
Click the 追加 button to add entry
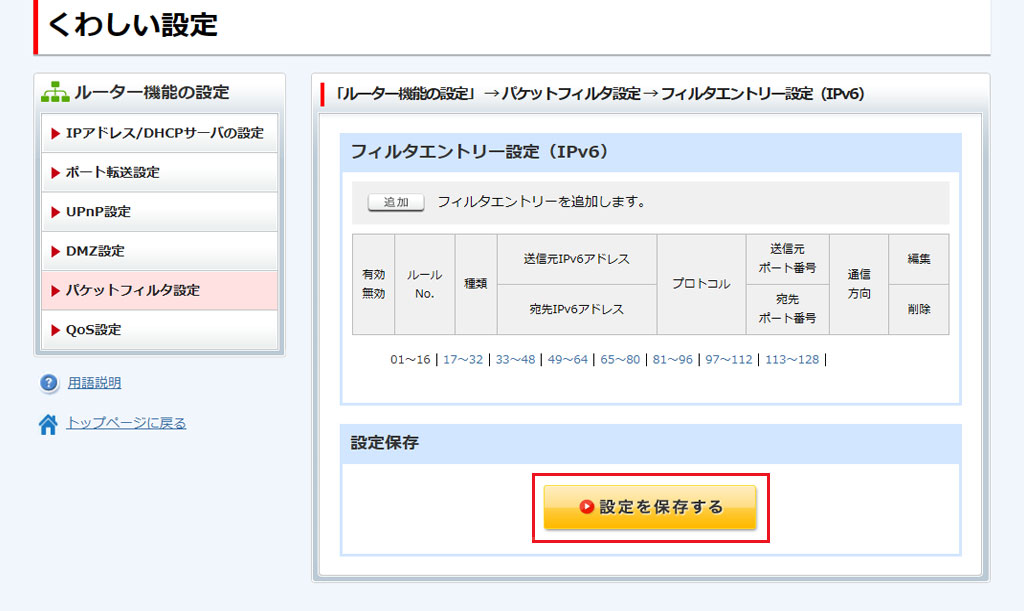(396, 202)
